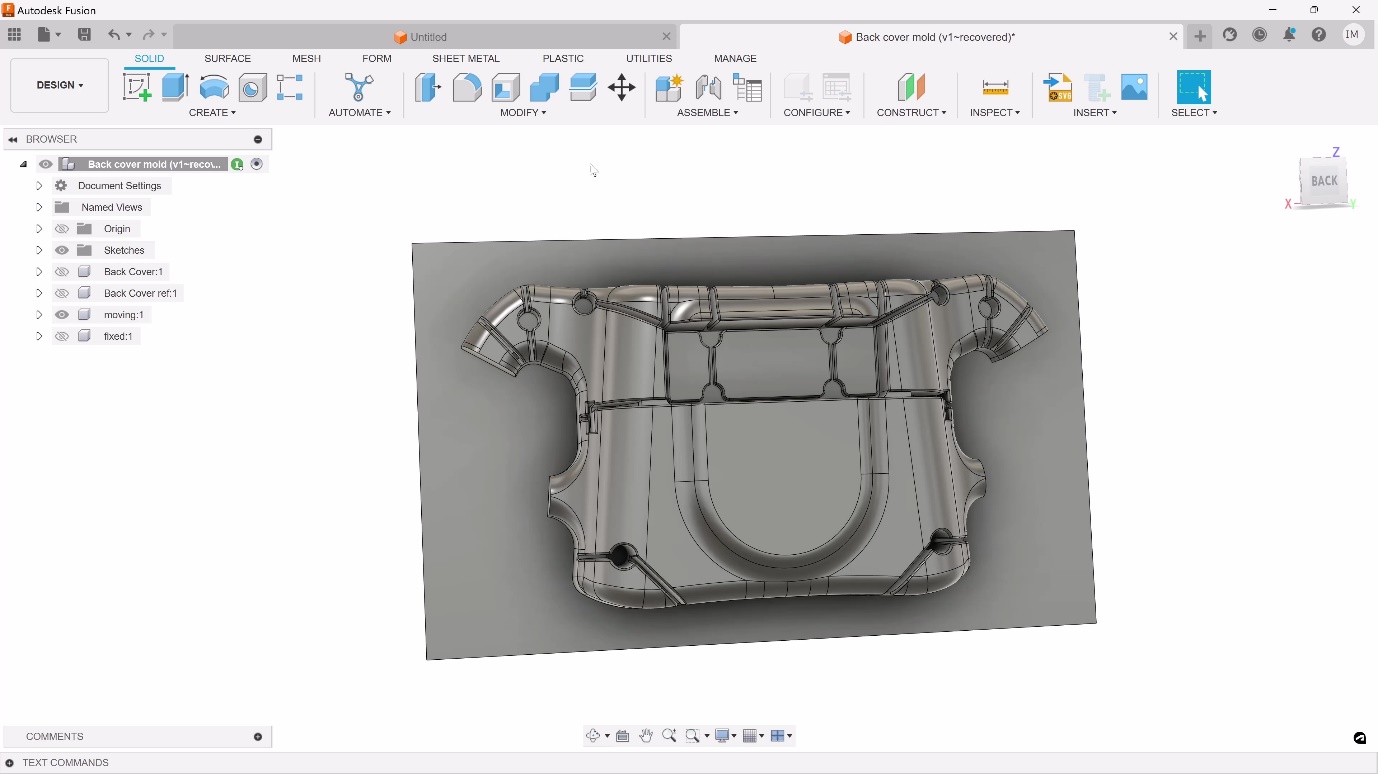The height and width of the screenshot is (774, 1378).
Task: Select the Move/Copy tool
Action: [x=621, y=87]
